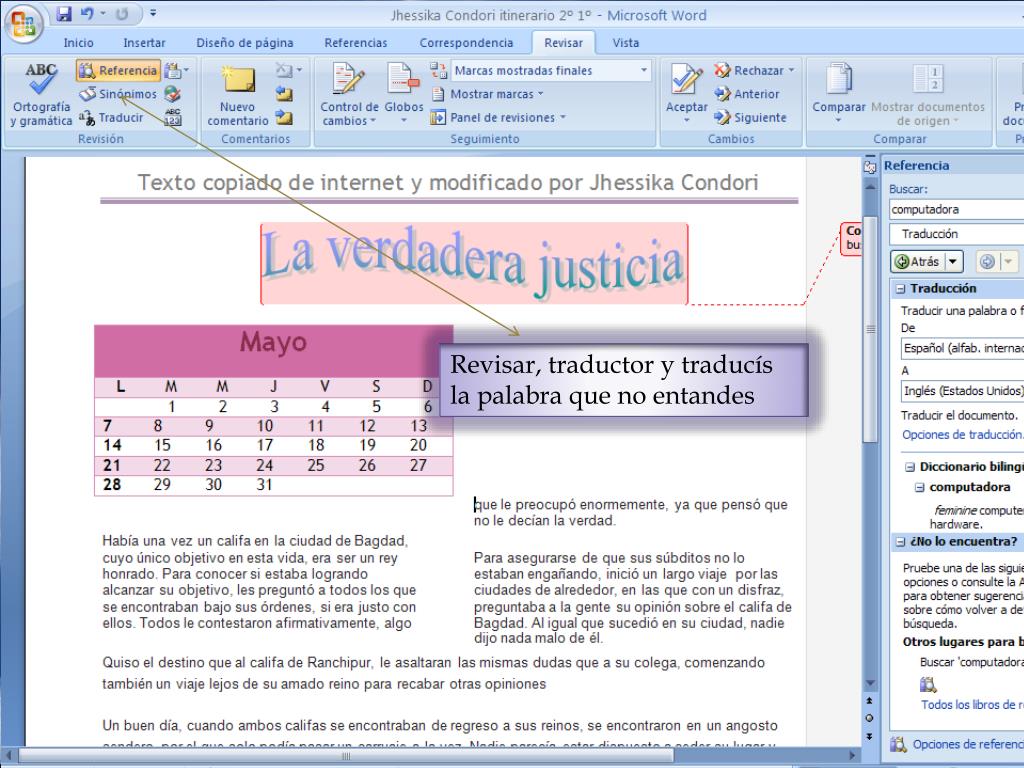Viewport: 1024px width, 768px height.
Task: Add a Nuevo comentario
Action: pyautogui.click(x=237, y=95)
